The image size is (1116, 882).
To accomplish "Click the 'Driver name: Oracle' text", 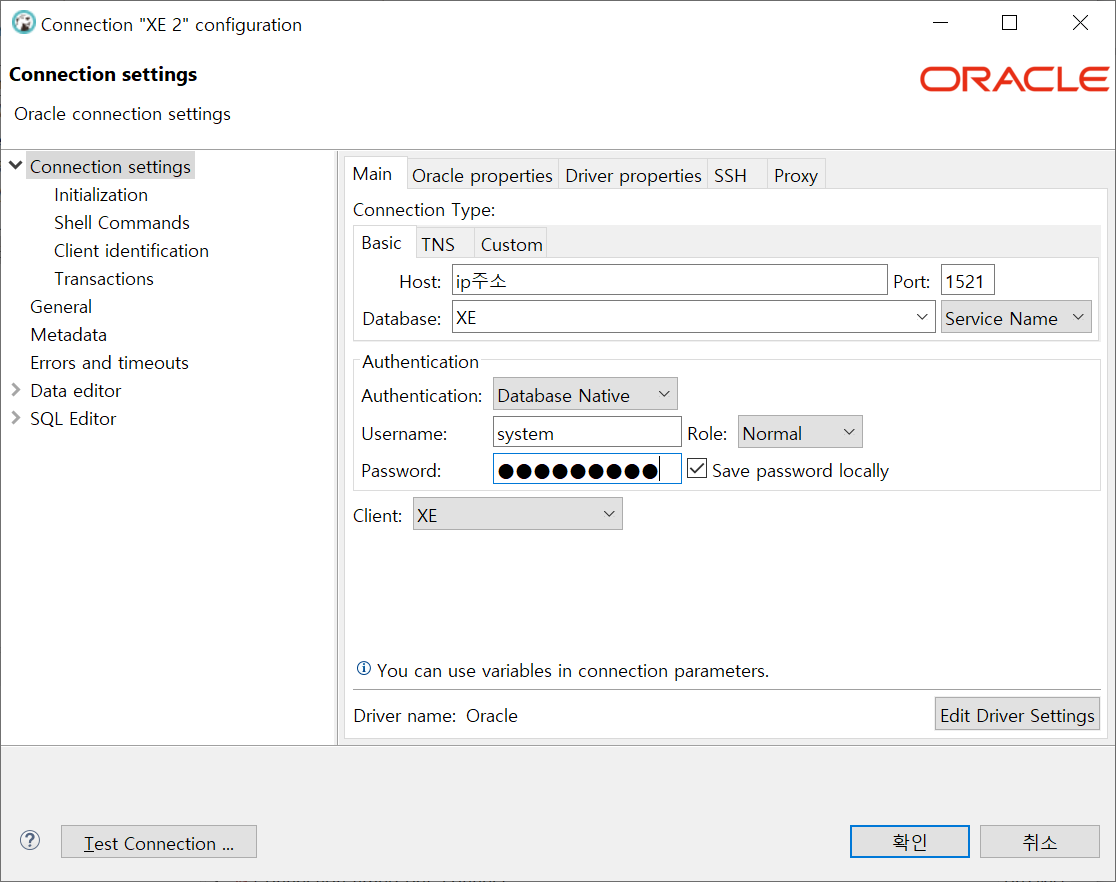I will pyautogui.click(x=436, y=715).
